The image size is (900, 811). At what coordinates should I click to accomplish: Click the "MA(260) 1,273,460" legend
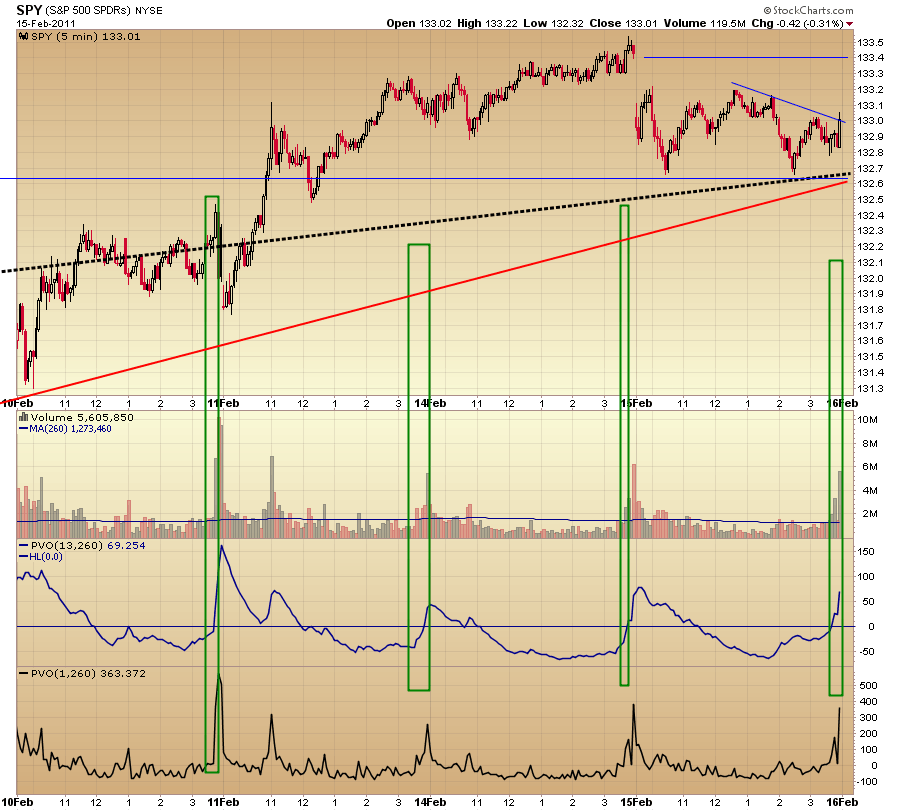70,429
